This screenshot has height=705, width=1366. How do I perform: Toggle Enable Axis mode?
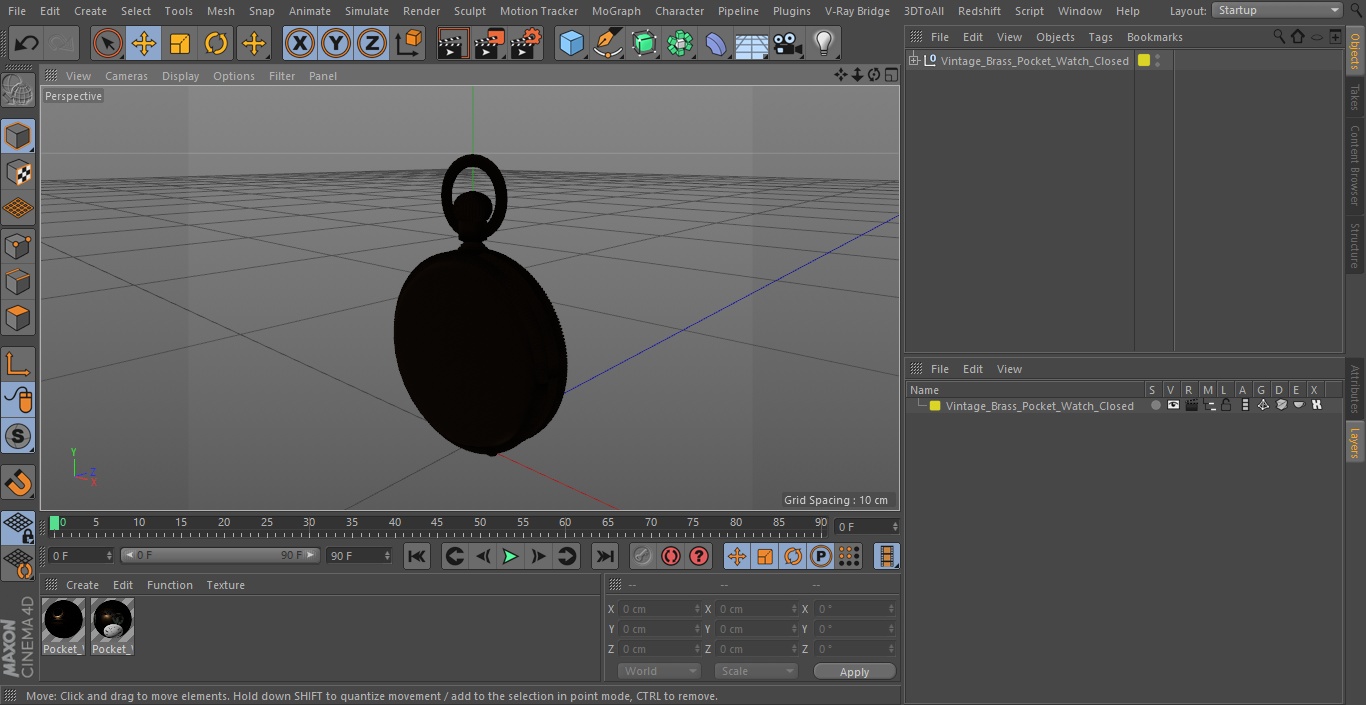coord(18,363)
